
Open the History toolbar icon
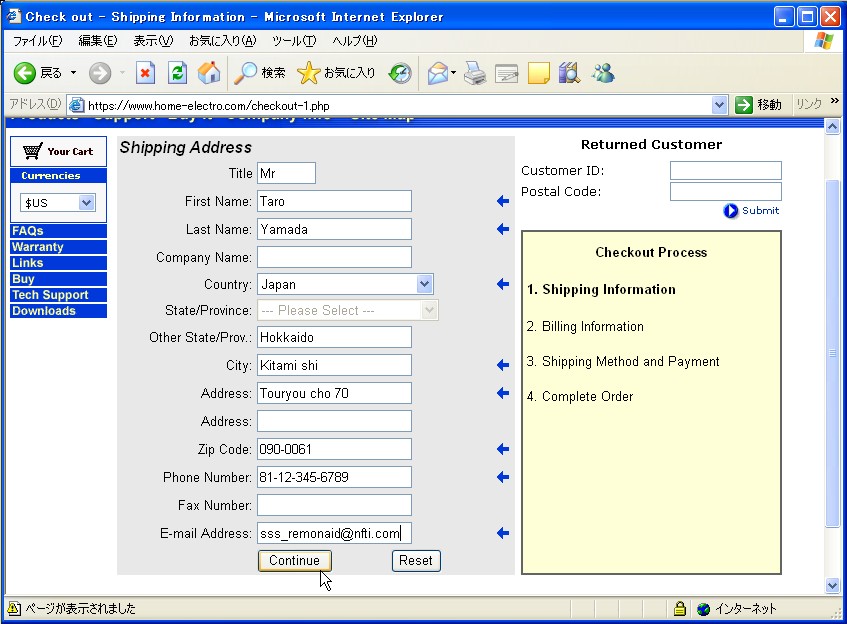coord(400,73)
